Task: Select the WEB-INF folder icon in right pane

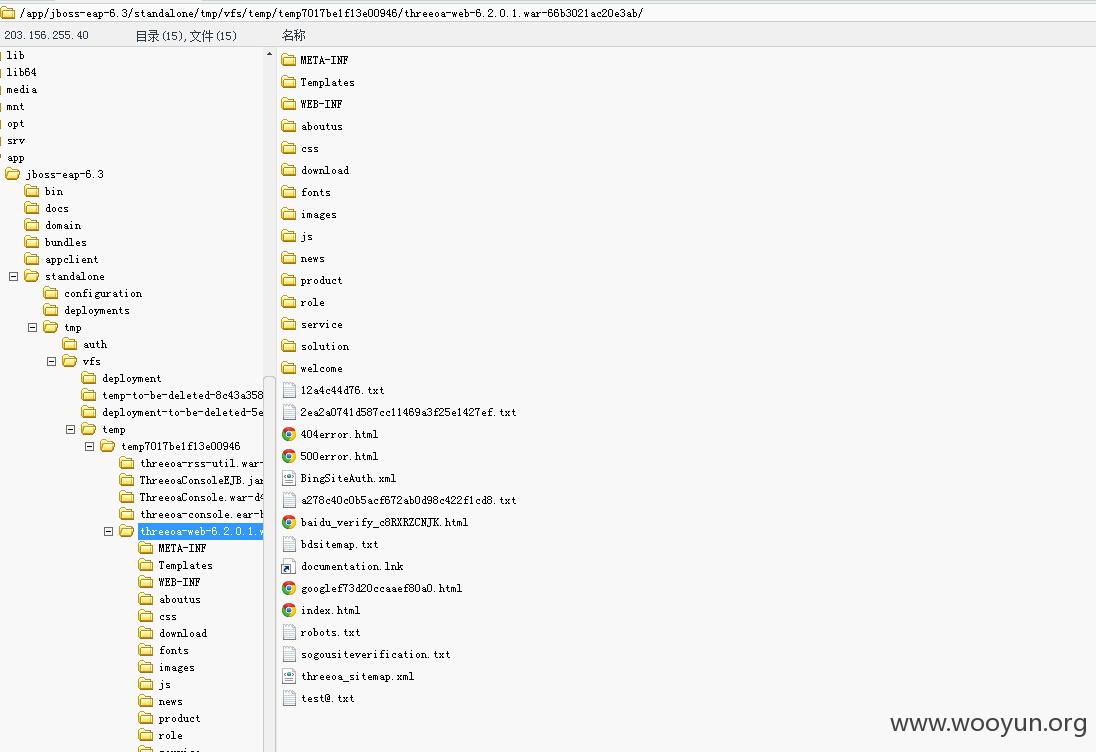Action: click(x=289, y=104)
